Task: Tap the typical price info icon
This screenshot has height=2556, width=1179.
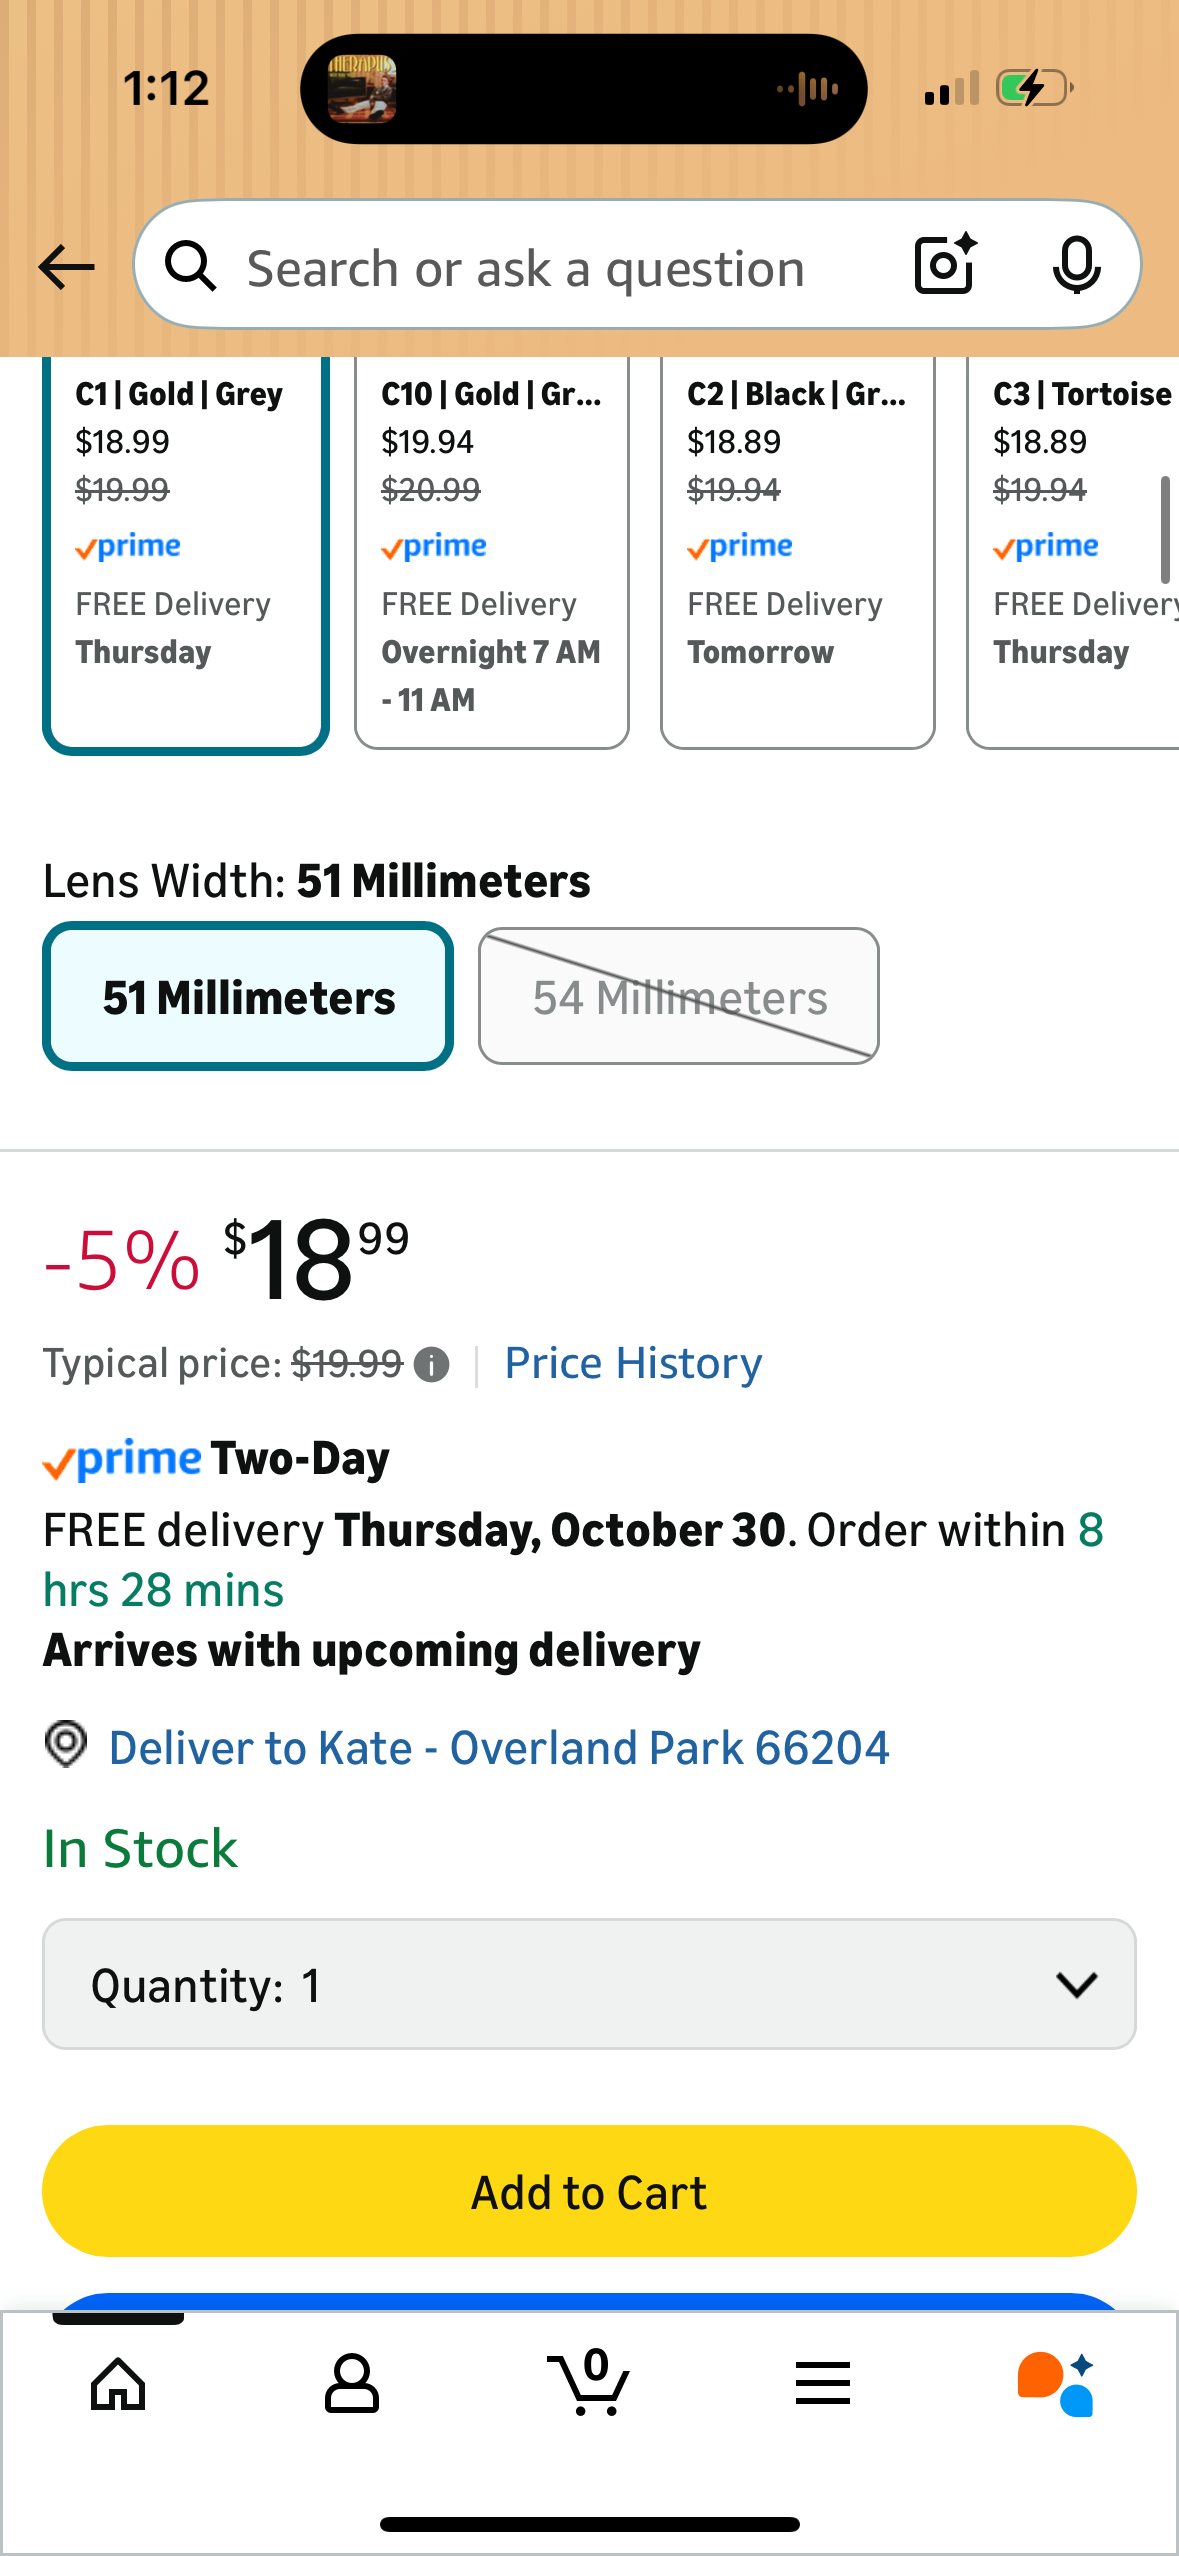Action: [431, 1365]
